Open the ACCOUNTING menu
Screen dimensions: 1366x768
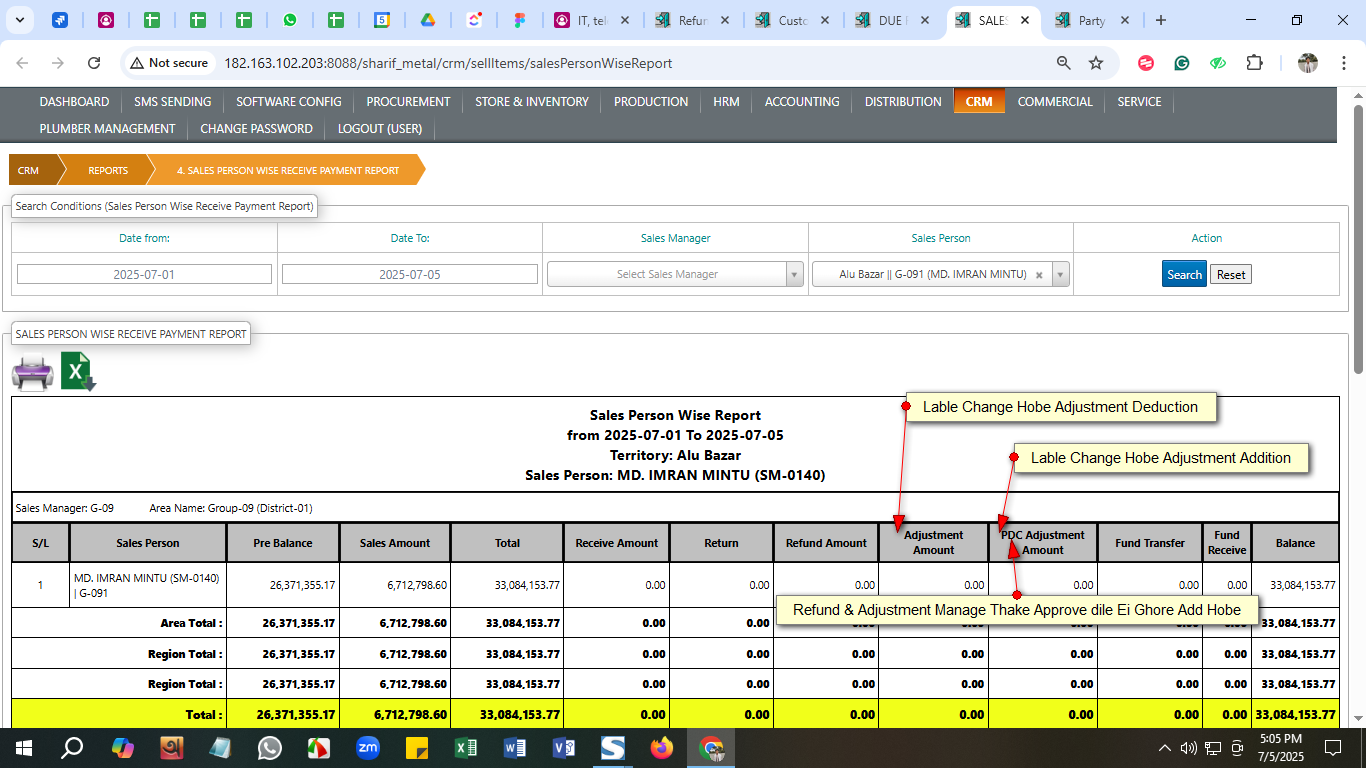[802, 102]
